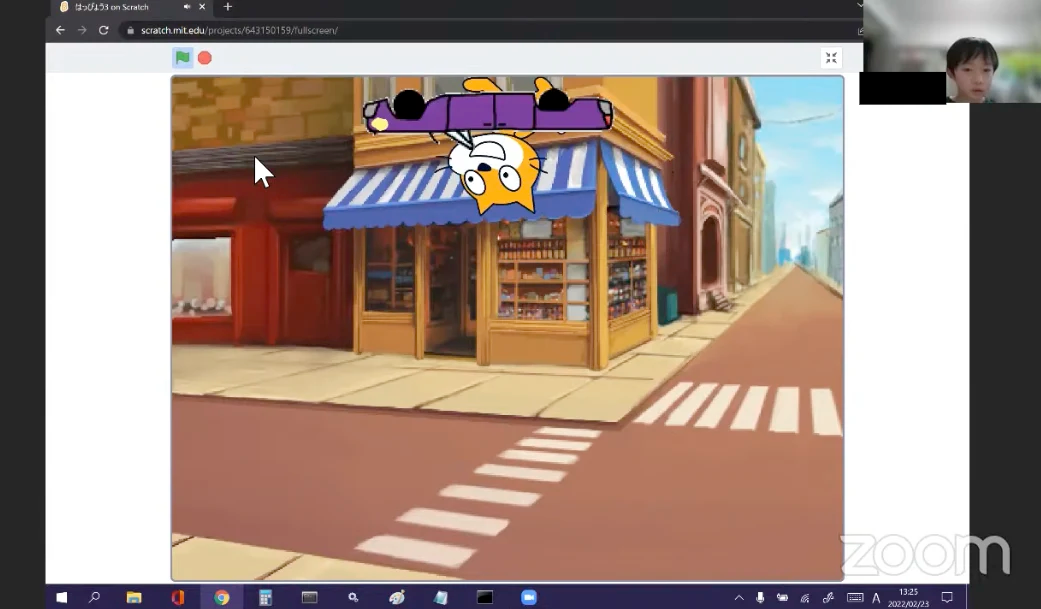Open the Paint app from the taskbar
Screen dimensions: 1041x609
pos(397,597)
